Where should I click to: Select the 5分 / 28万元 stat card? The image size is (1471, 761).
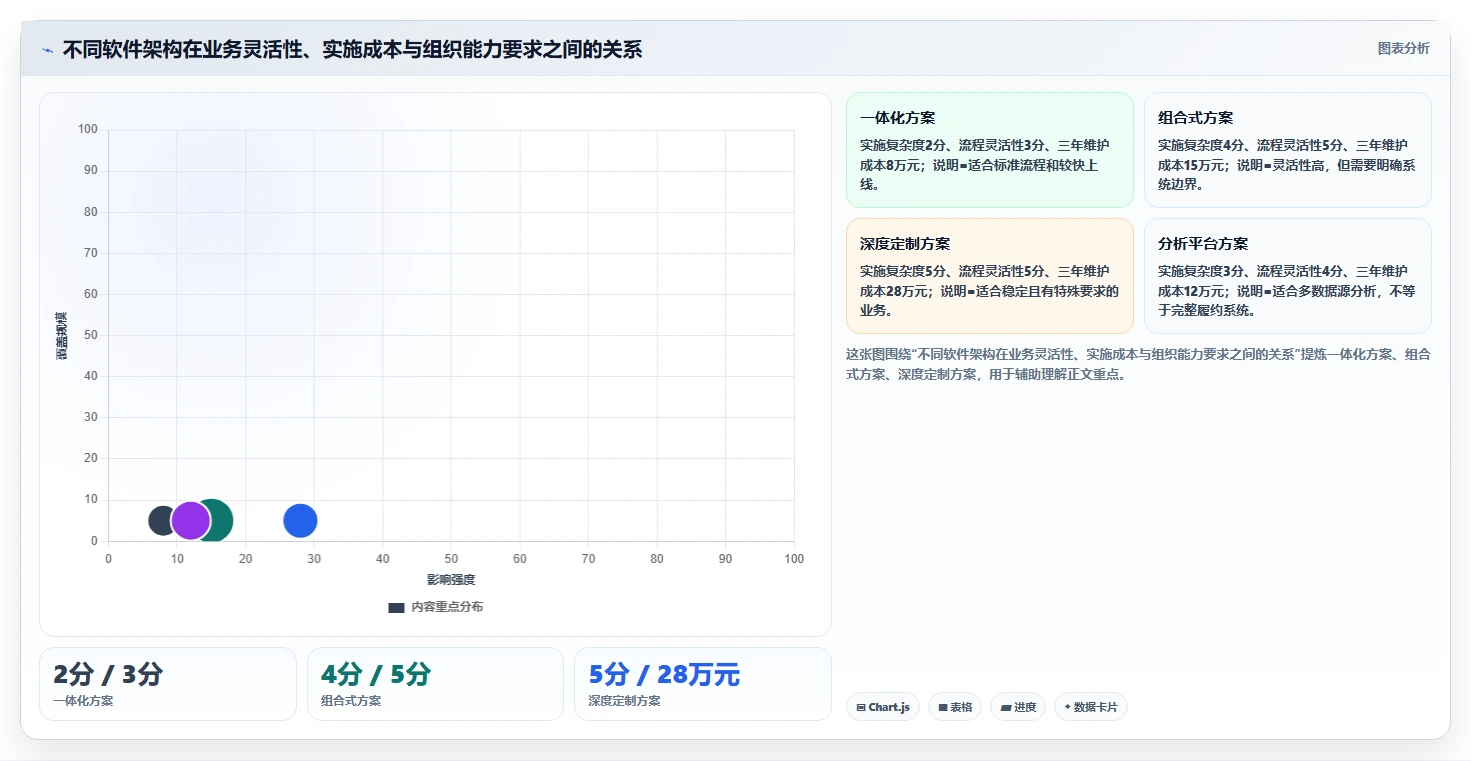click(703, 684)
